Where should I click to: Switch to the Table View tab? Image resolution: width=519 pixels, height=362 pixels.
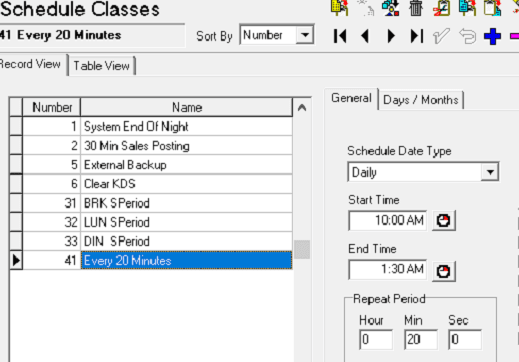pyautogui.click(x=101, y=66)
